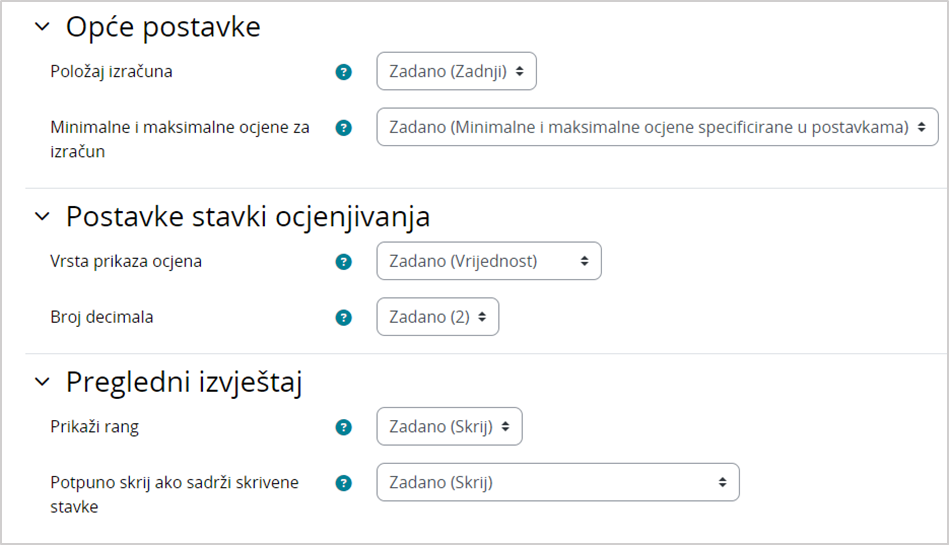Collapse the Opće postavke section chevron
This screenshot has height=545, width=949.
[42, 28]
